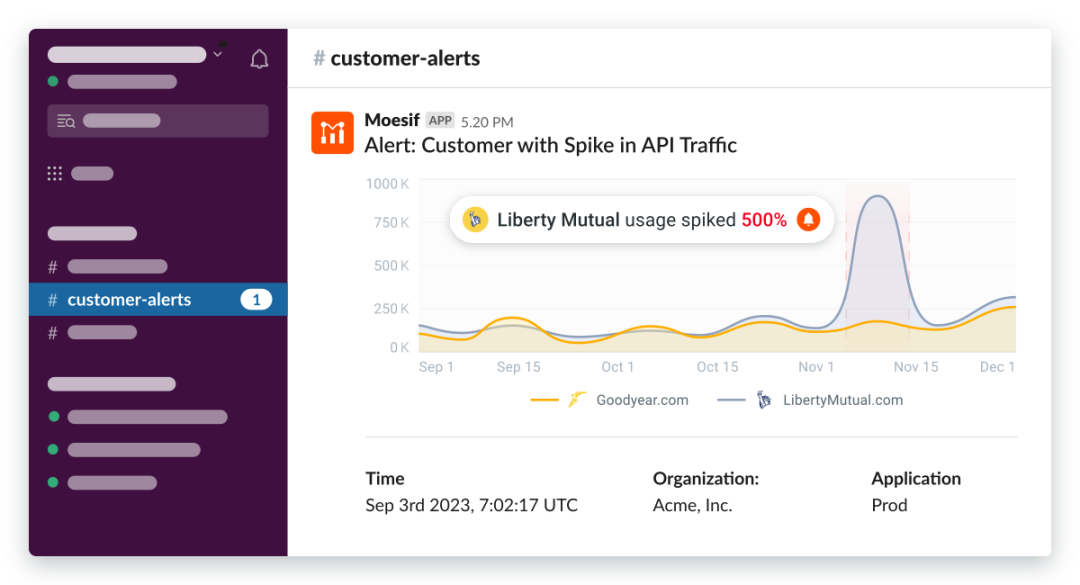Viewport: 1080px width, 585px height.
Task: Click the spike peak on the chart
Action: pyautogui.click(x=878, y=197)
